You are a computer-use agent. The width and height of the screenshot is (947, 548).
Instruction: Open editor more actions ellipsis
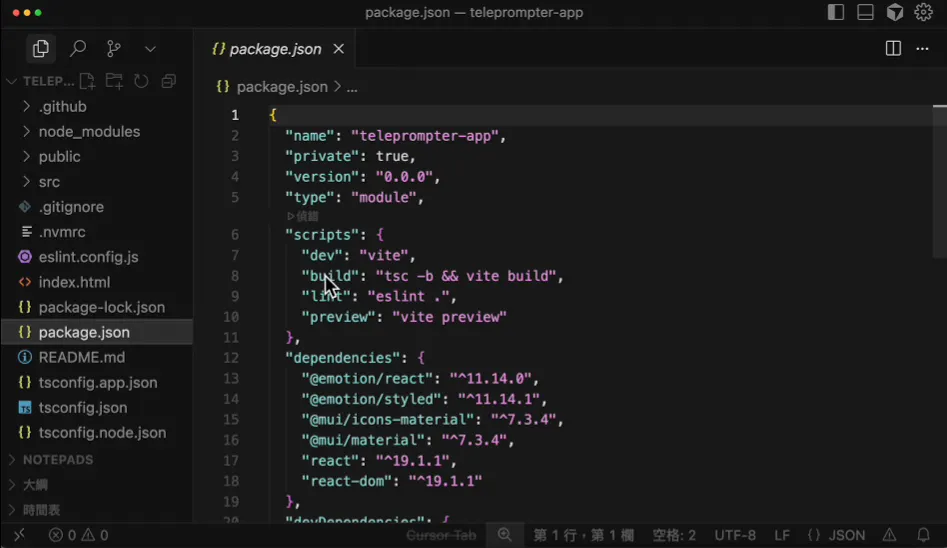(x=922, y=48)
